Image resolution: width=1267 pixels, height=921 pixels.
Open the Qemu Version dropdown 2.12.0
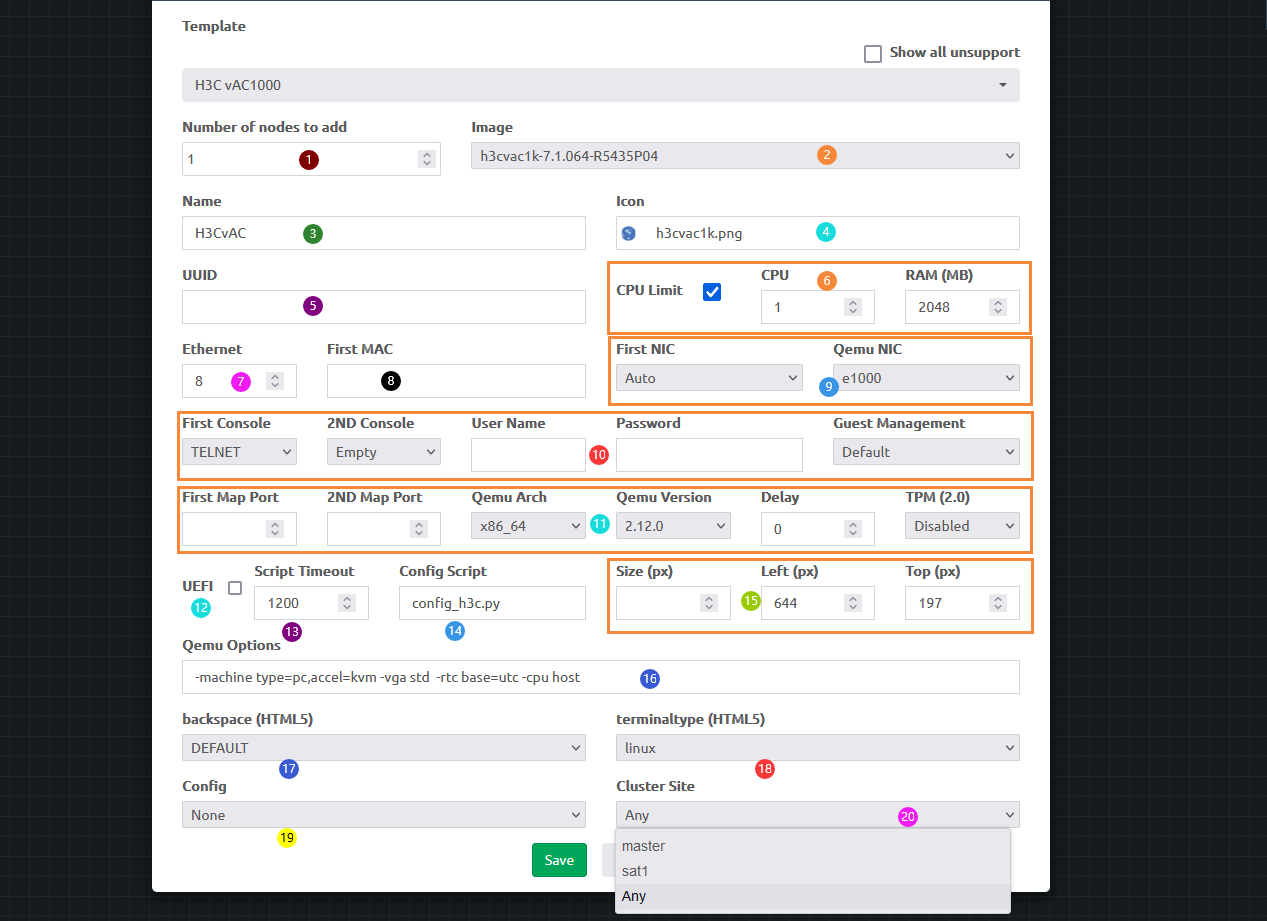[x=673, y=526]
